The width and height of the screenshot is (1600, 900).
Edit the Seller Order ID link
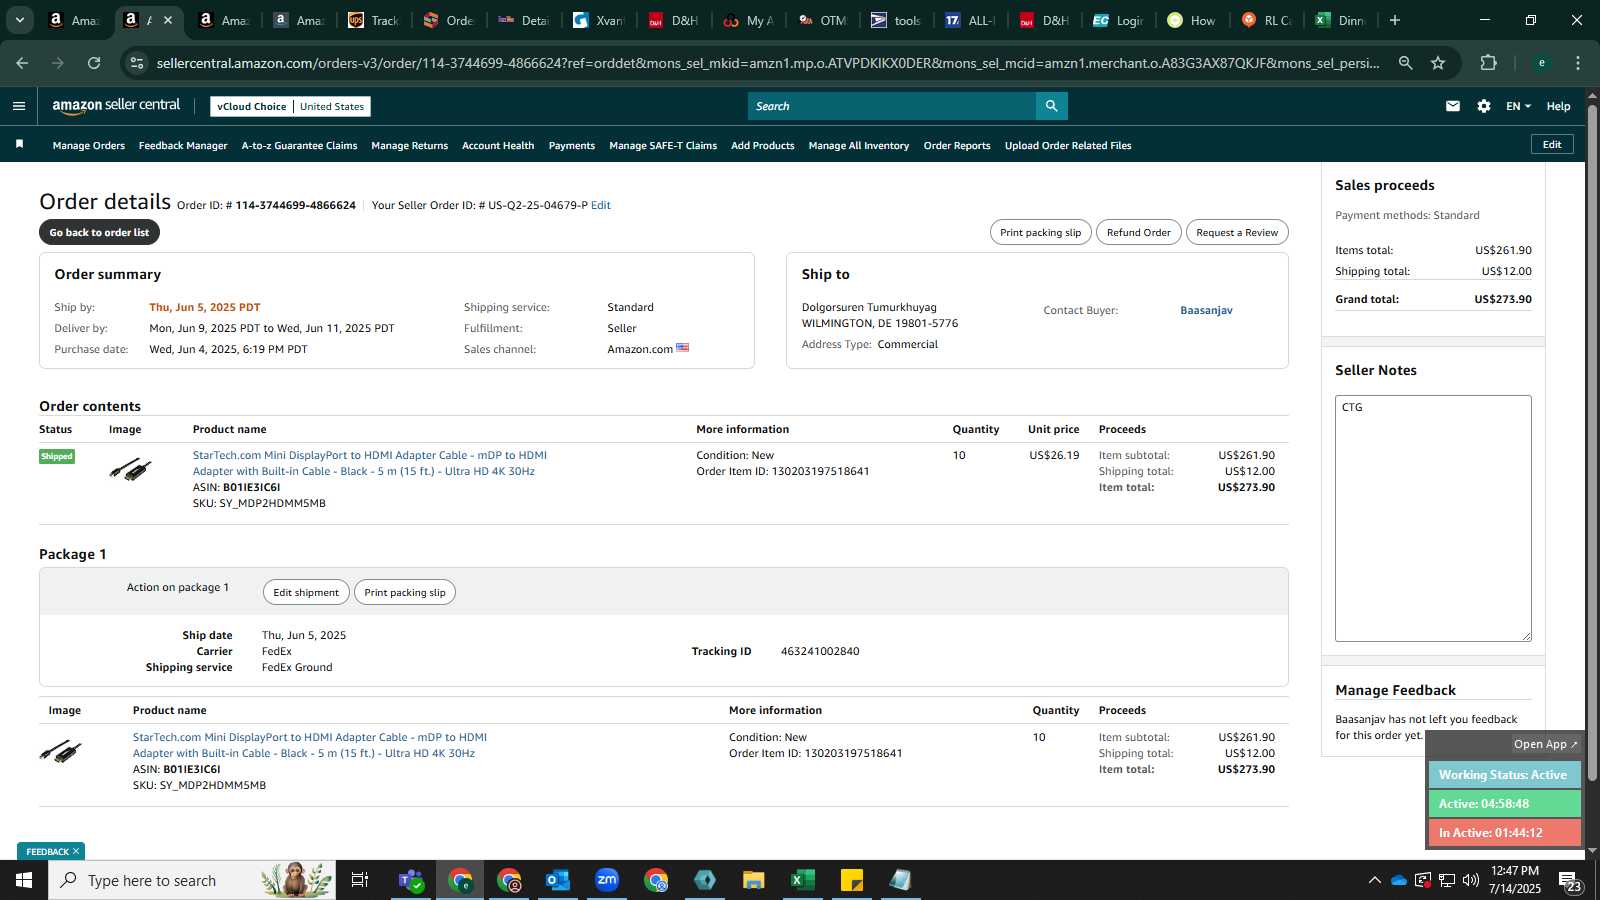[x=601, y=205]
